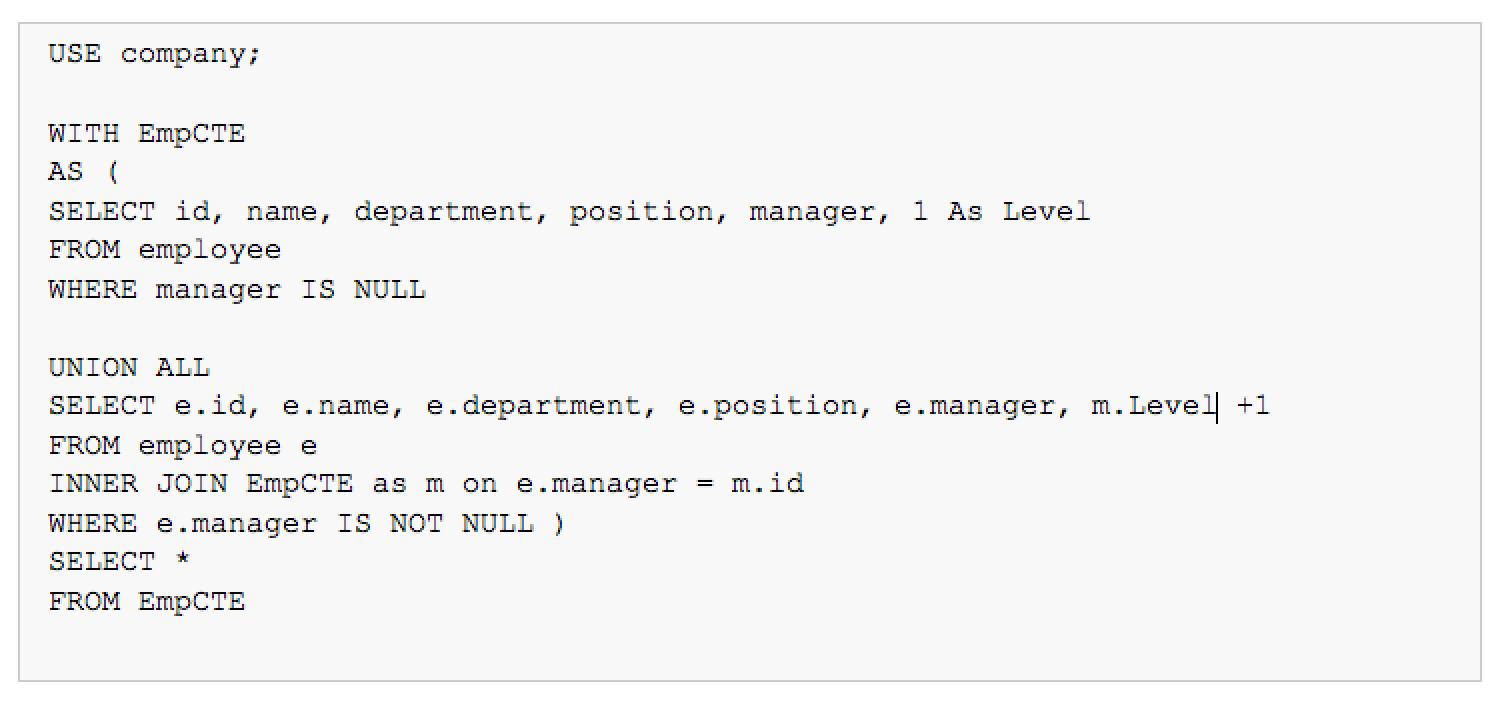Click "employee" in the first FROM line
1506x702 pixels.
pyautogui.click(x=210, y=250)
